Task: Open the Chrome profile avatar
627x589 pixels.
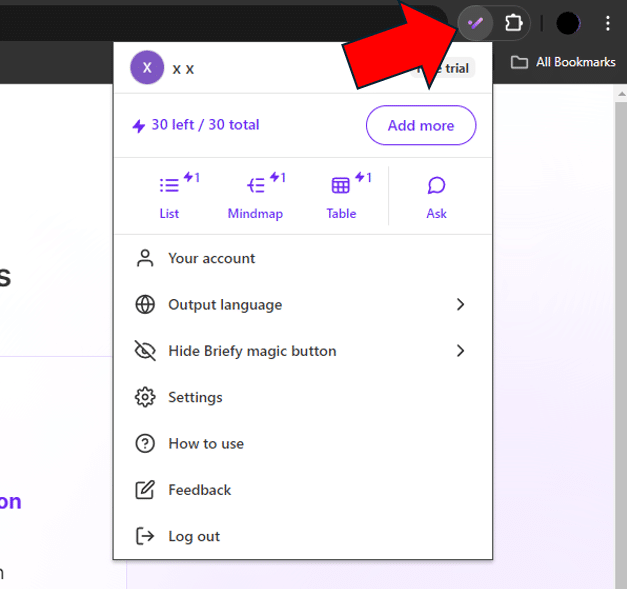Action: click(x=568, y=22)
